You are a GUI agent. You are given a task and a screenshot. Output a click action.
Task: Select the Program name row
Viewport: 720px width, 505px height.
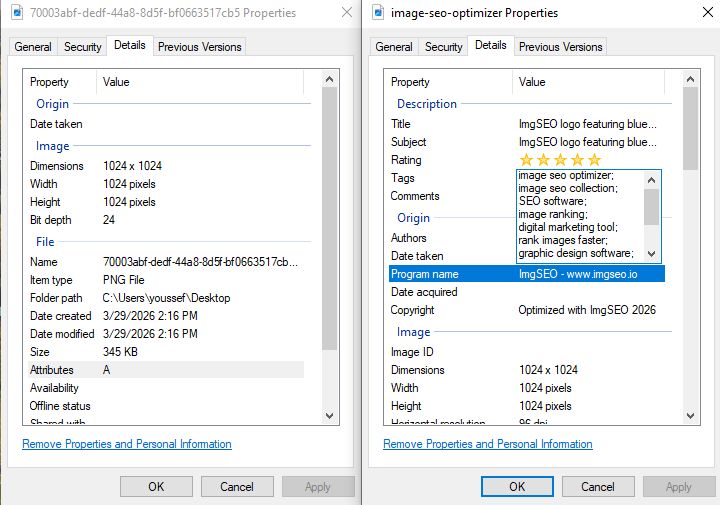(x=527, y=274)
